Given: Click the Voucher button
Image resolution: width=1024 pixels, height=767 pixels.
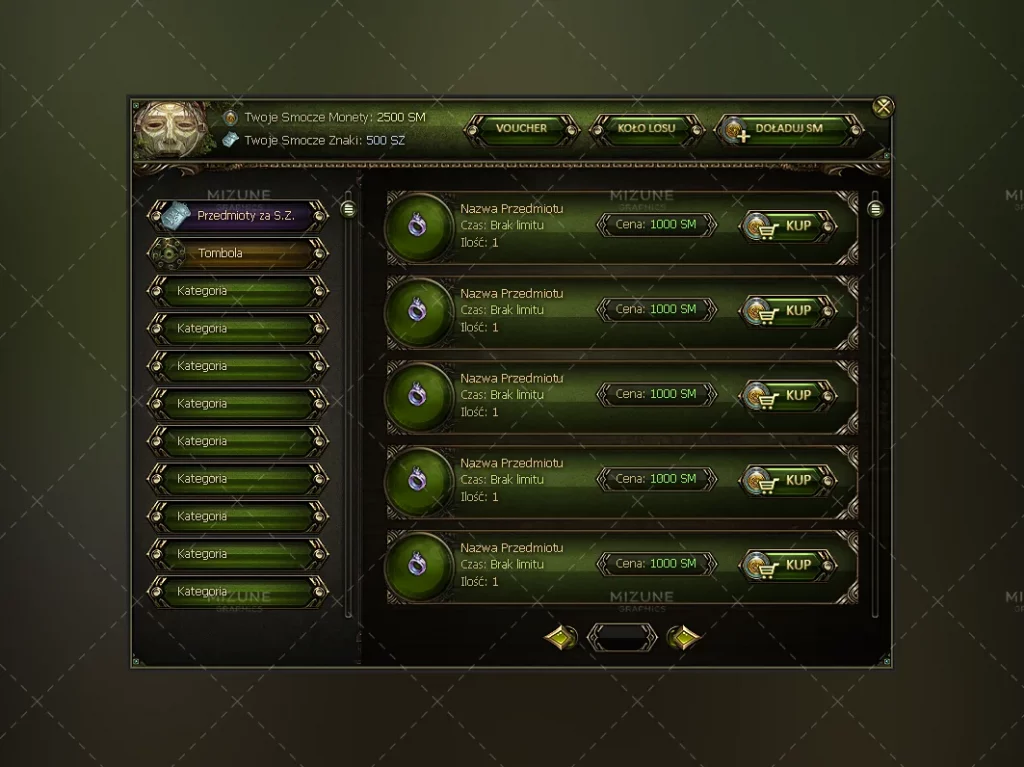Looking at the screenshot, I should pos(521,129).
